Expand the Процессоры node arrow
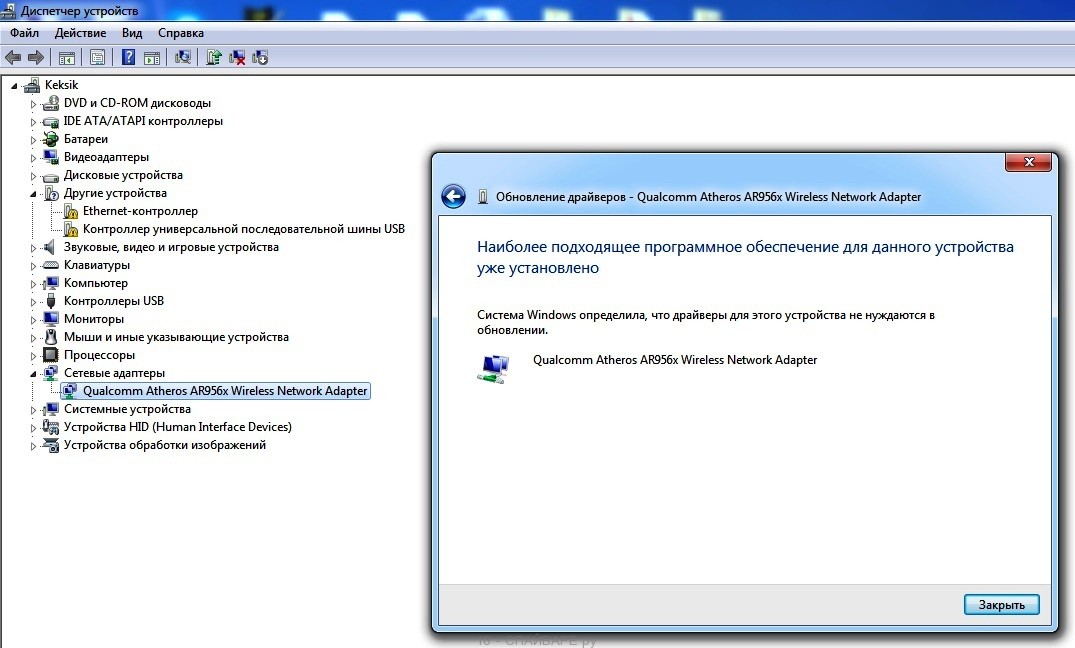This screenshot has height=648, width=1075. pyautogui.click(x=33, y=356)
